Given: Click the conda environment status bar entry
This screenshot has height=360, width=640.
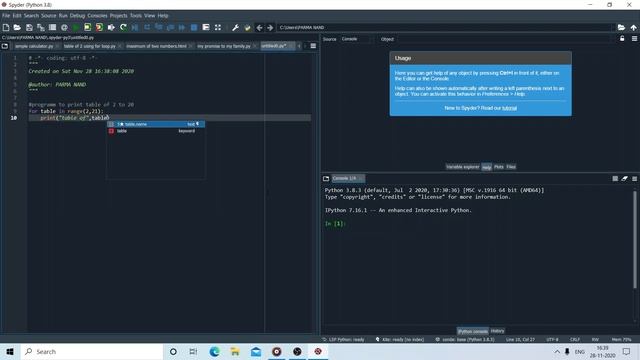Looking at the screenshot, I should click(x=465, y=339).
